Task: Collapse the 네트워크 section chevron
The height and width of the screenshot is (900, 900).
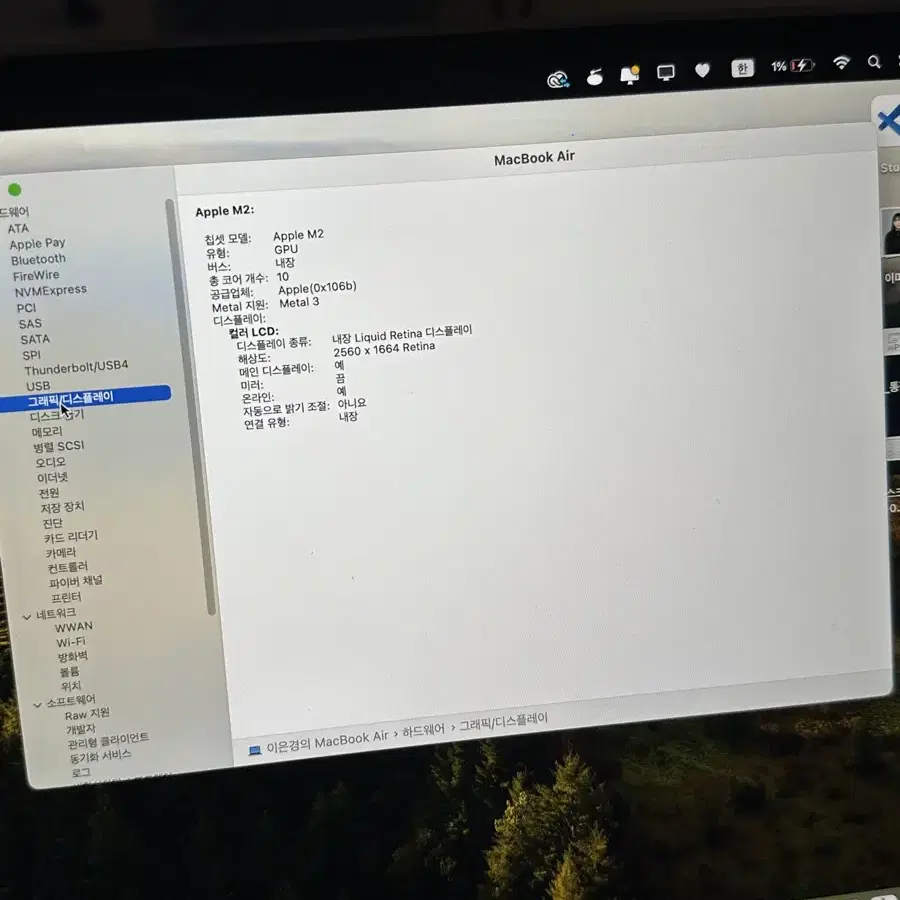Action: (26, 617)
